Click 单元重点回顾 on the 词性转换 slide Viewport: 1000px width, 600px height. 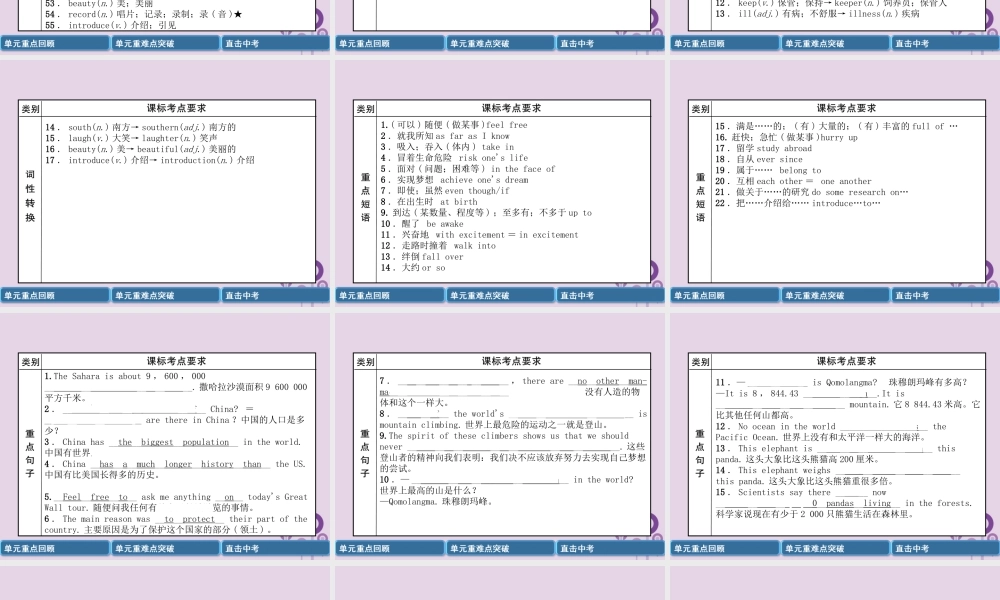55,295
